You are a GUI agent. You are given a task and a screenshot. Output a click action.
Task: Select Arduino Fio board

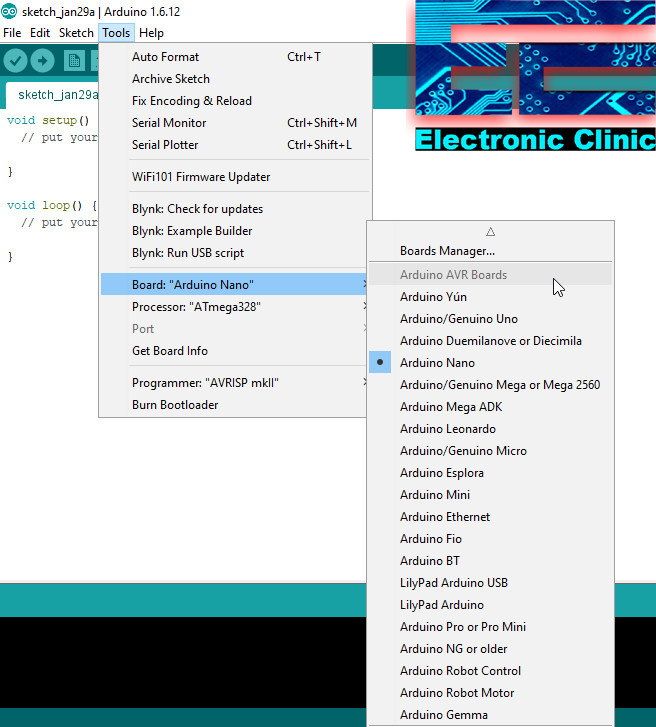(x=491, y=539)
